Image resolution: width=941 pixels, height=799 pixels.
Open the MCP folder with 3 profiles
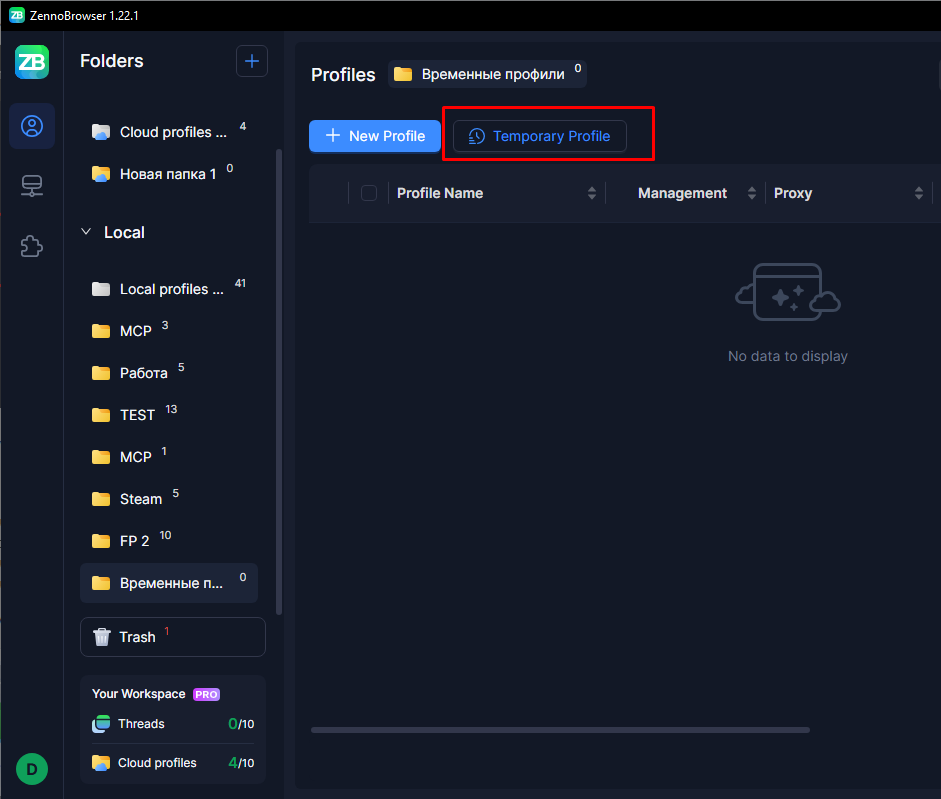click(169, 331)
